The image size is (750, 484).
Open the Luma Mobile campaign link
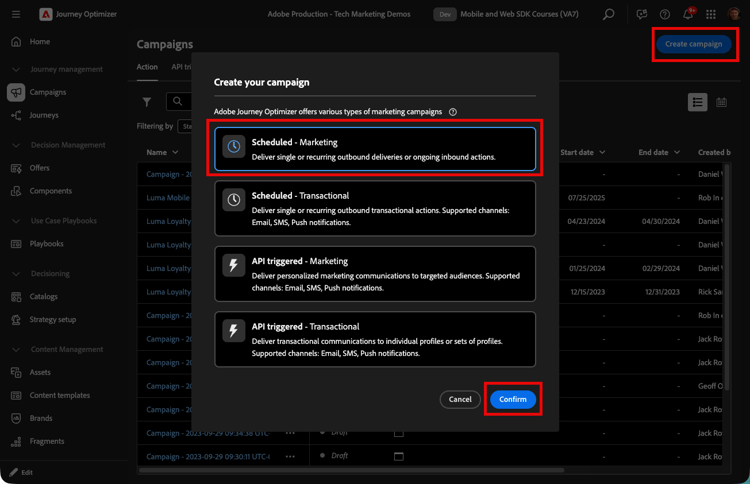pyautogui.click(x=168, y=198)
